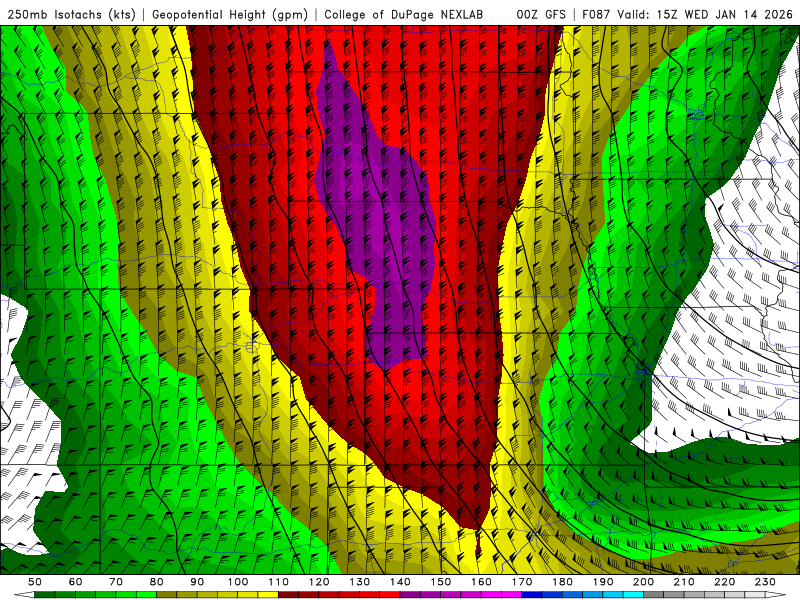Click the 60 value on the color scale
Screen dimensions: 800x600
(76, 582)
